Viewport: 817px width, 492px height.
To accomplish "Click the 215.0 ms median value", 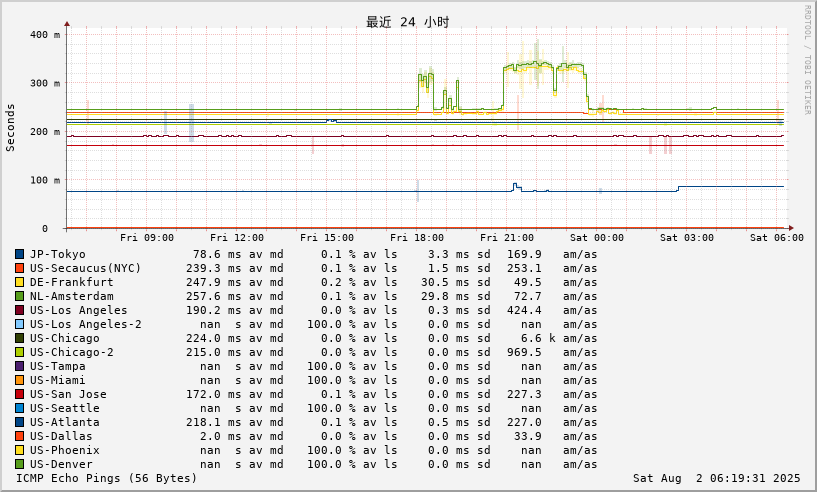I will 214,352.
